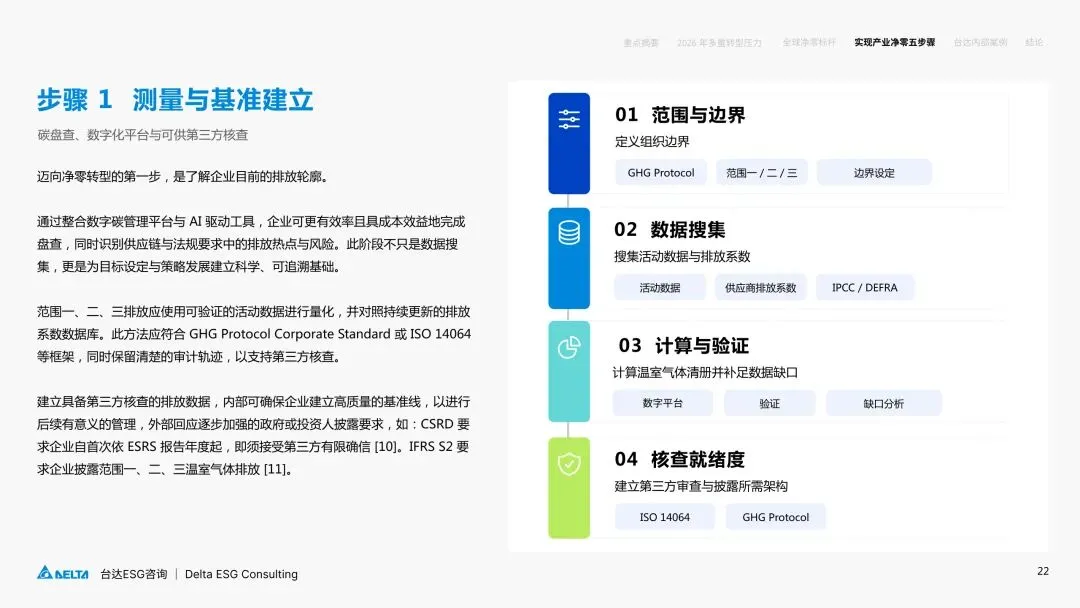Open the 重点摘要 section tab
The image size is (1080, 608).
coord(641,43)
